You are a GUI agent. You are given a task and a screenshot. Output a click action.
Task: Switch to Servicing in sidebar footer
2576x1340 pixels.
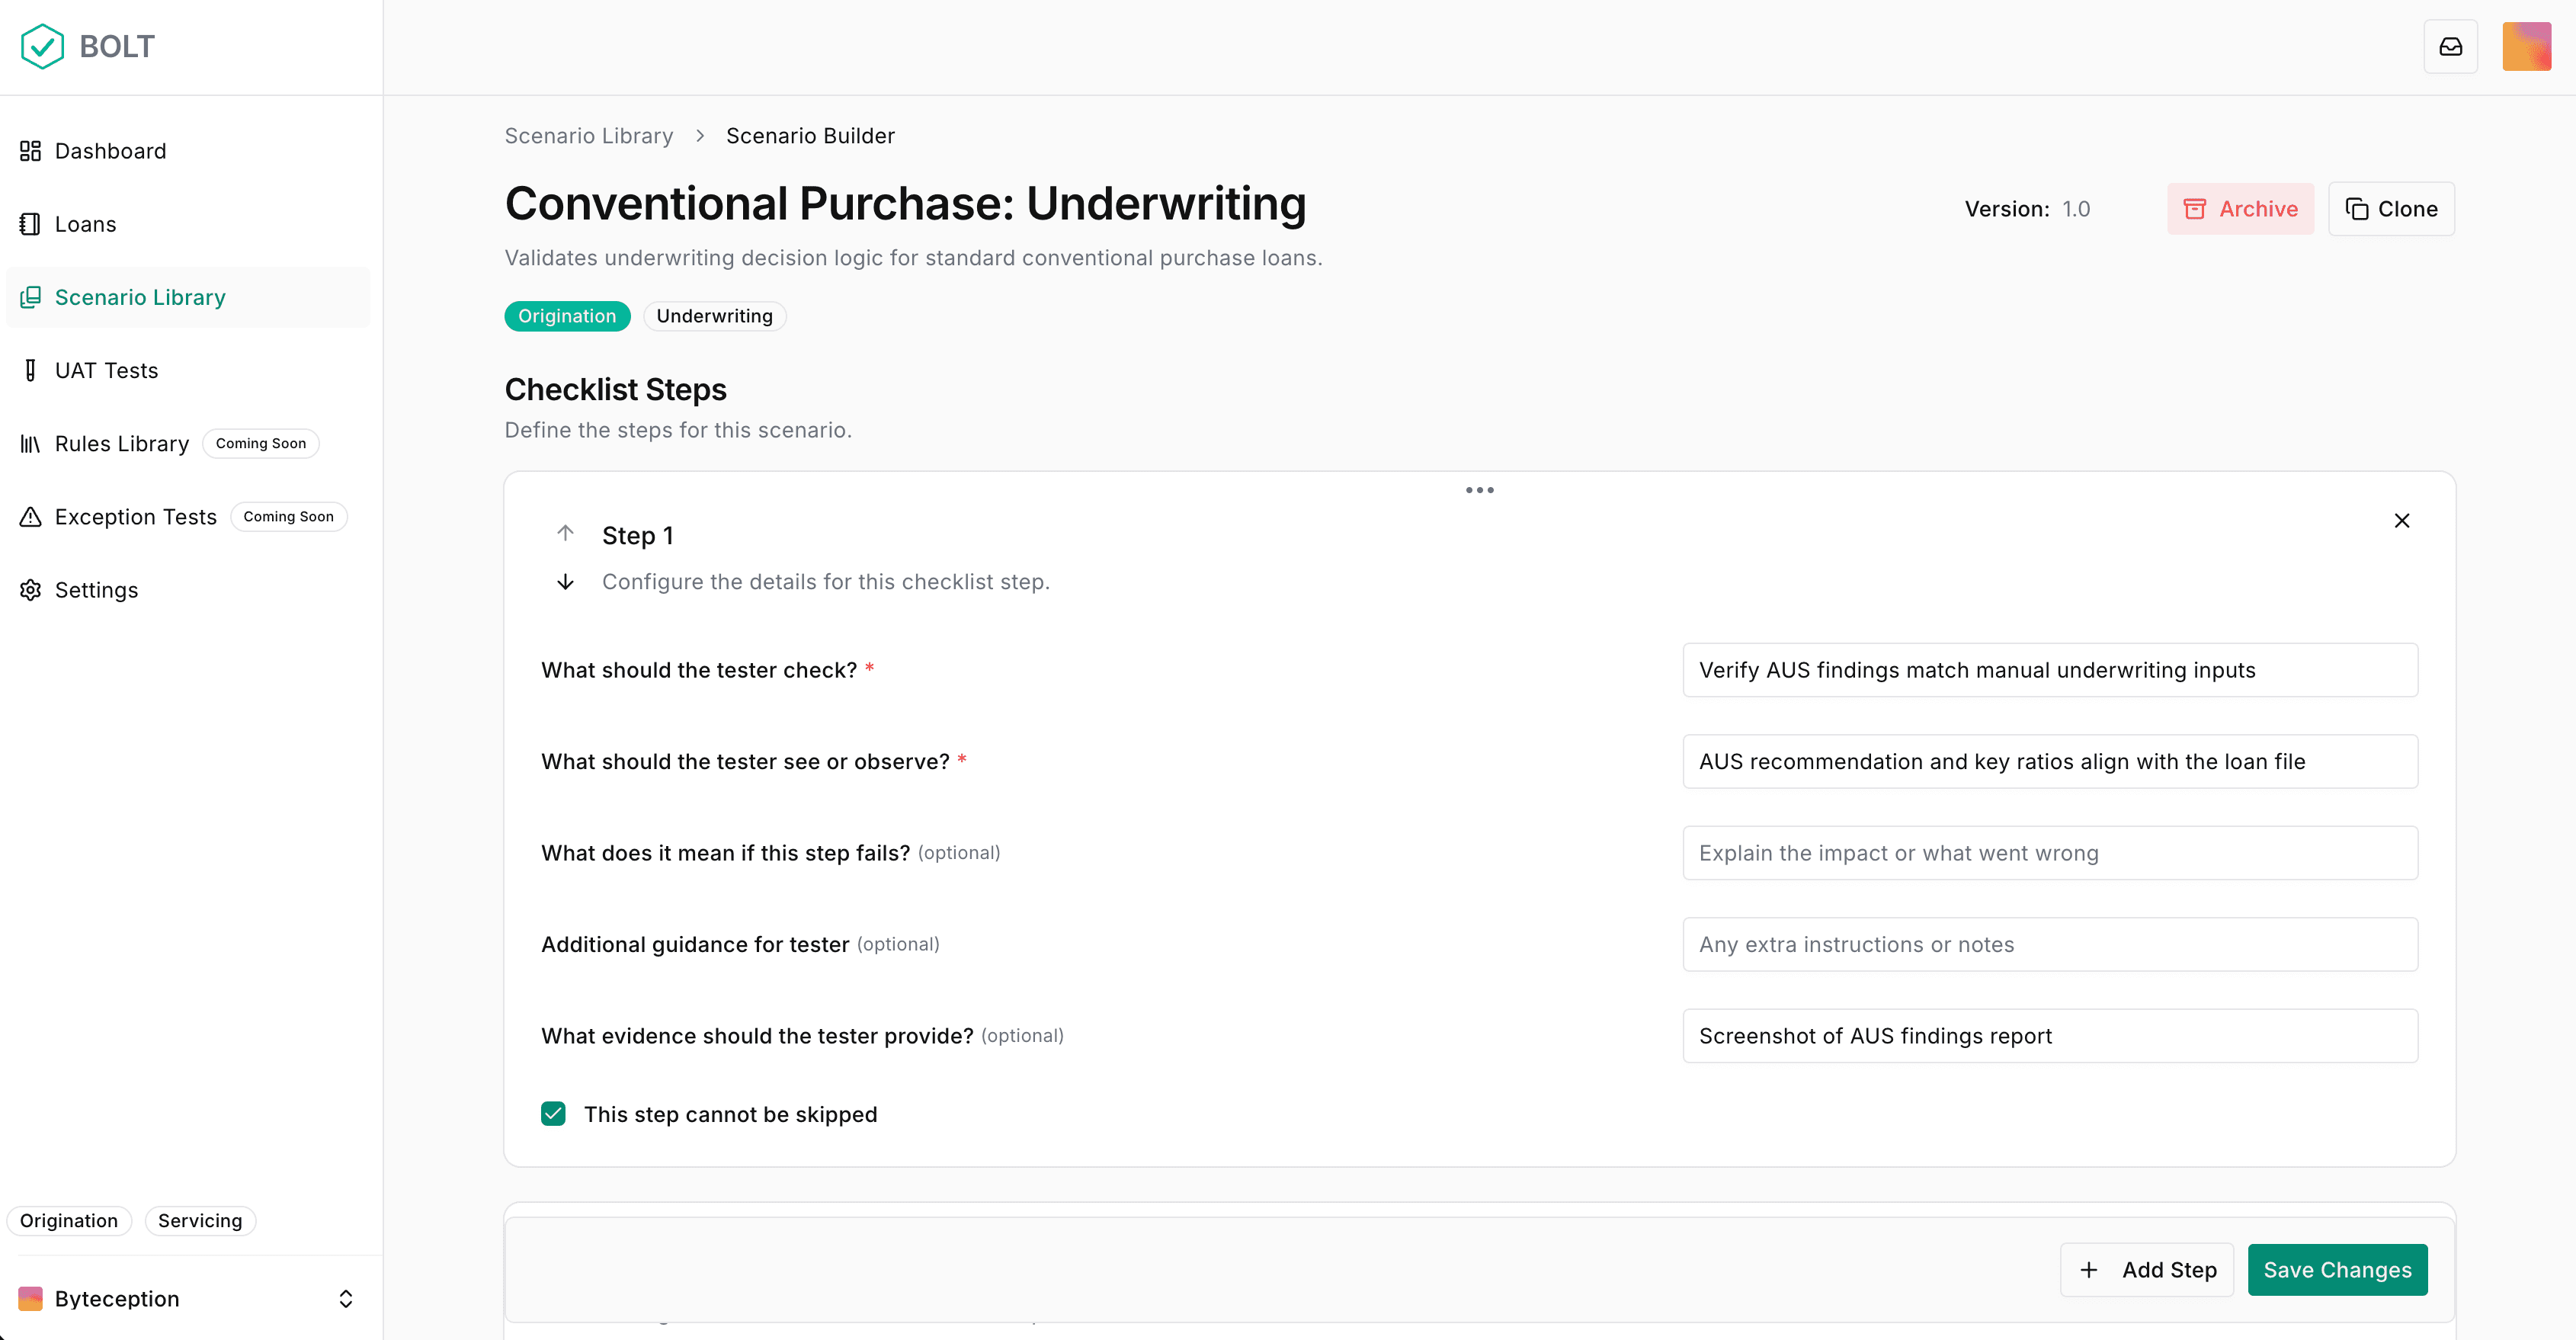coord(200,1221)
